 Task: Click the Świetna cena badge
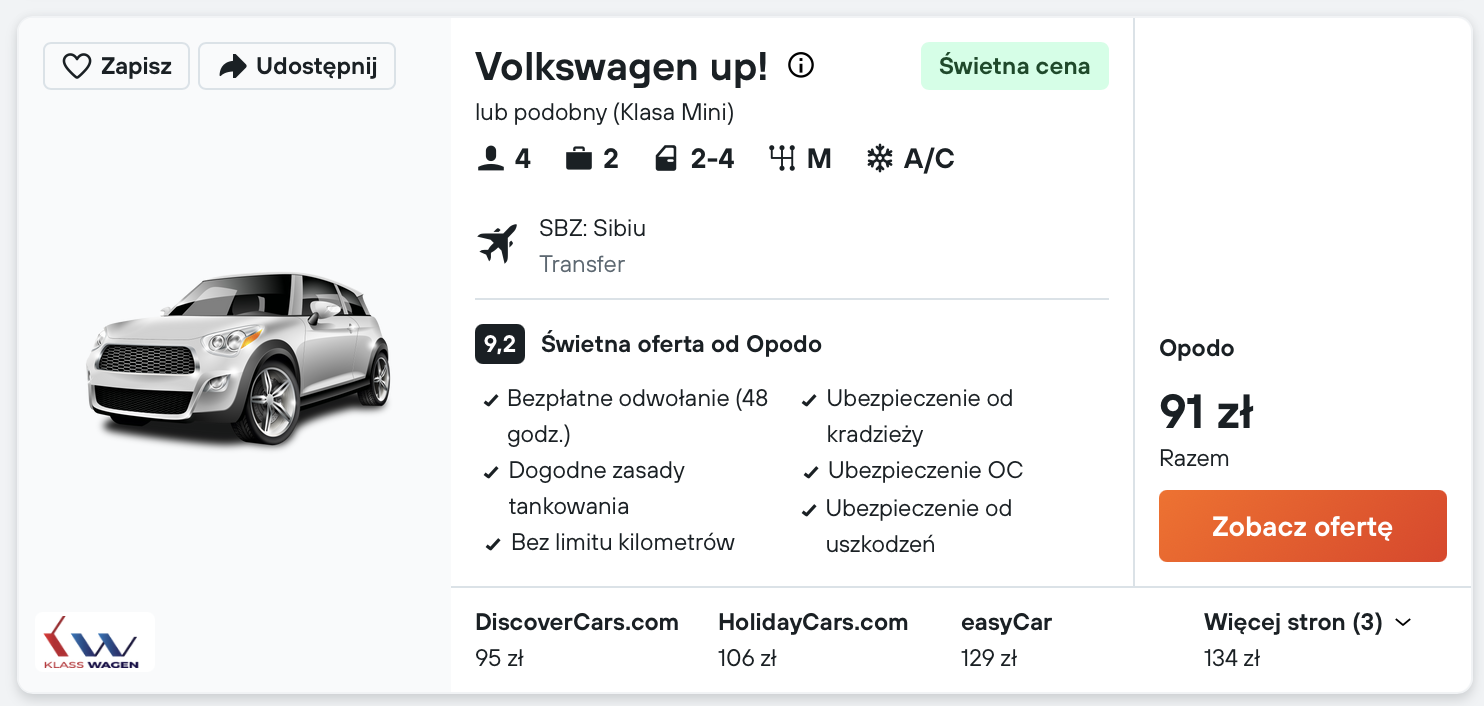(x=1014, y=67)
